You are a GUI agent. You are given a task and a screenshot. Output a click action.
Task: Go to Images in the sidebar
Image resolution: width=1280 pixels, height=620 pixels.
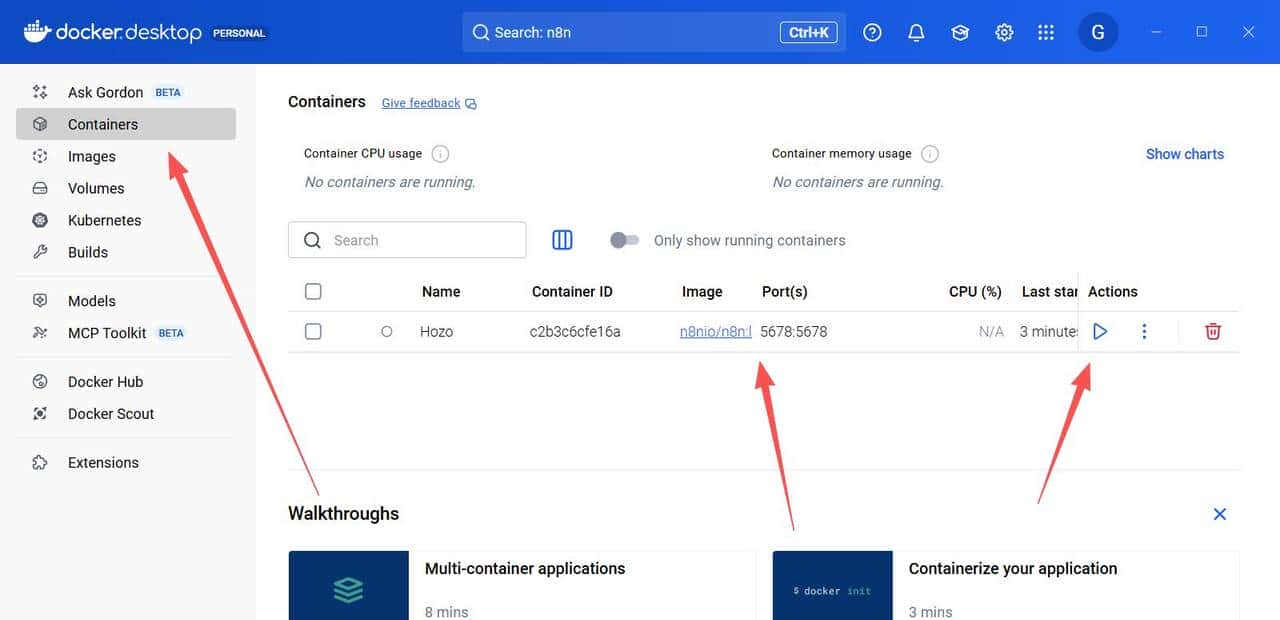coord(92,156)
